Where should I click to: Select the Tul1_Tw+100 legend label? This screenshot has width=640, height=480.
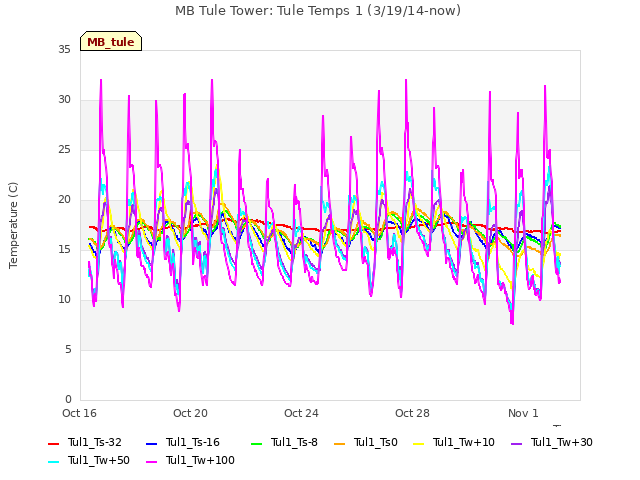[200, 460]
